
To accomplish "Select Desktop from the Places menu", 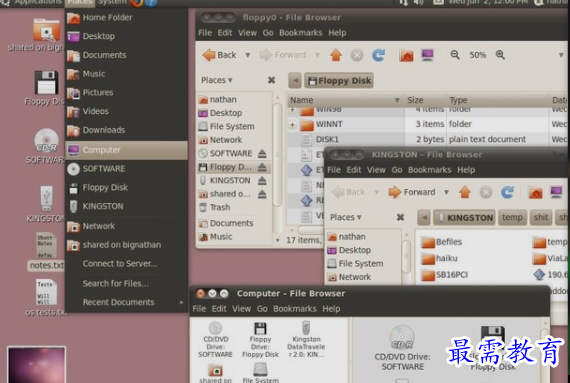I will click(x=126, y=36).
